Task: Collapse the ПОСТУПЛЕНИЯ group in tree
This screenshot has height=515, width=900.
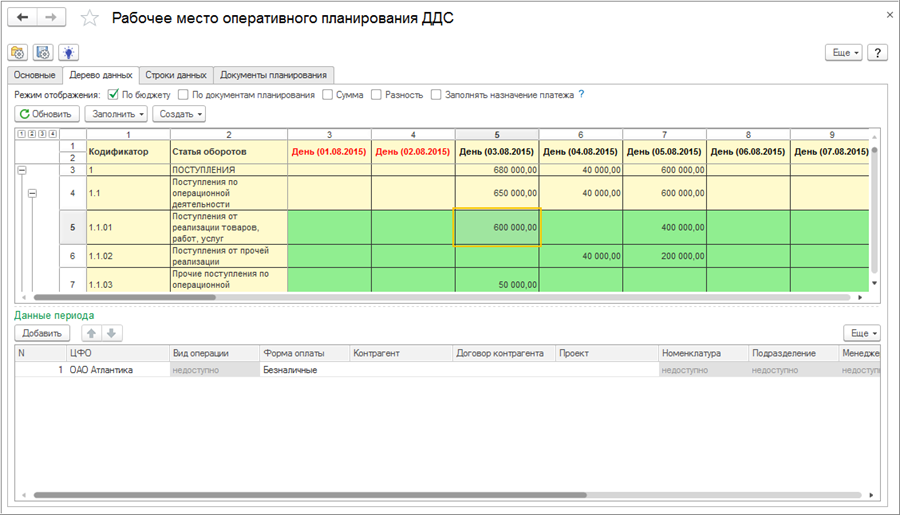Action: coord(22,171)
